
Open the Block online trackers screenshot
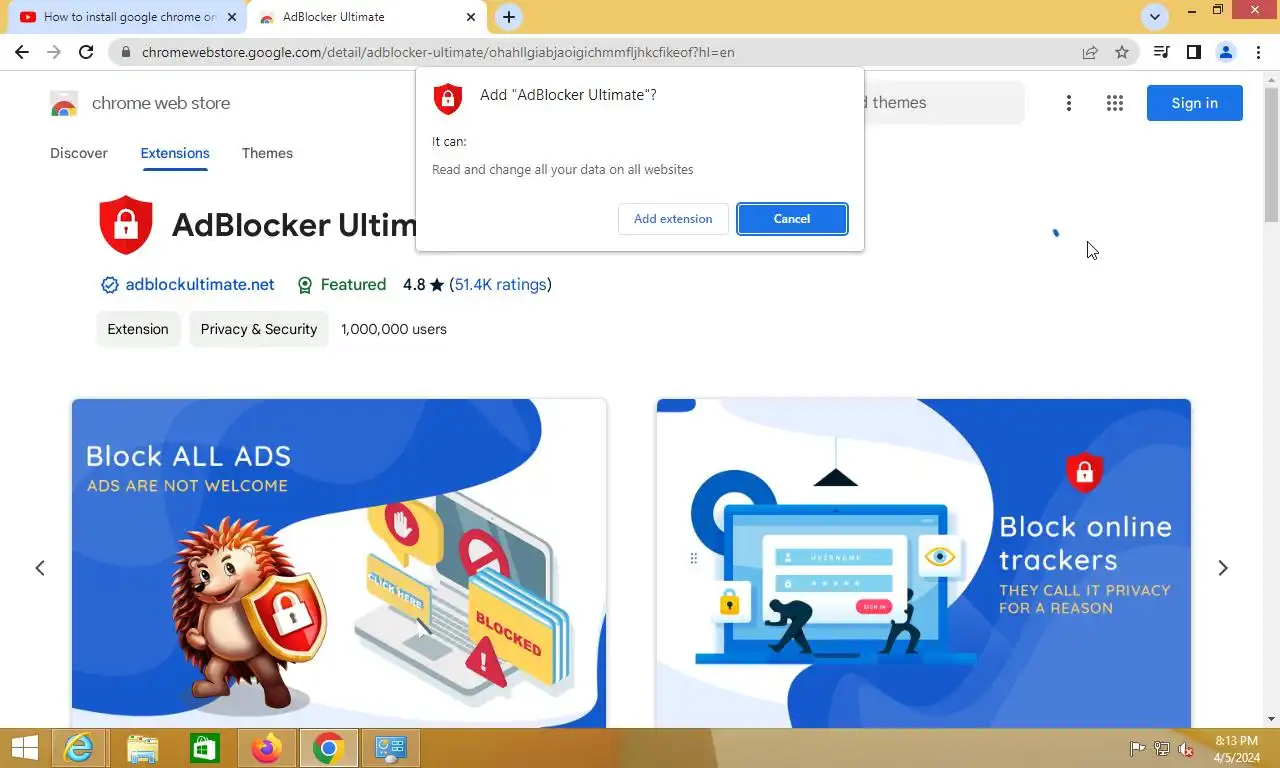924,563
